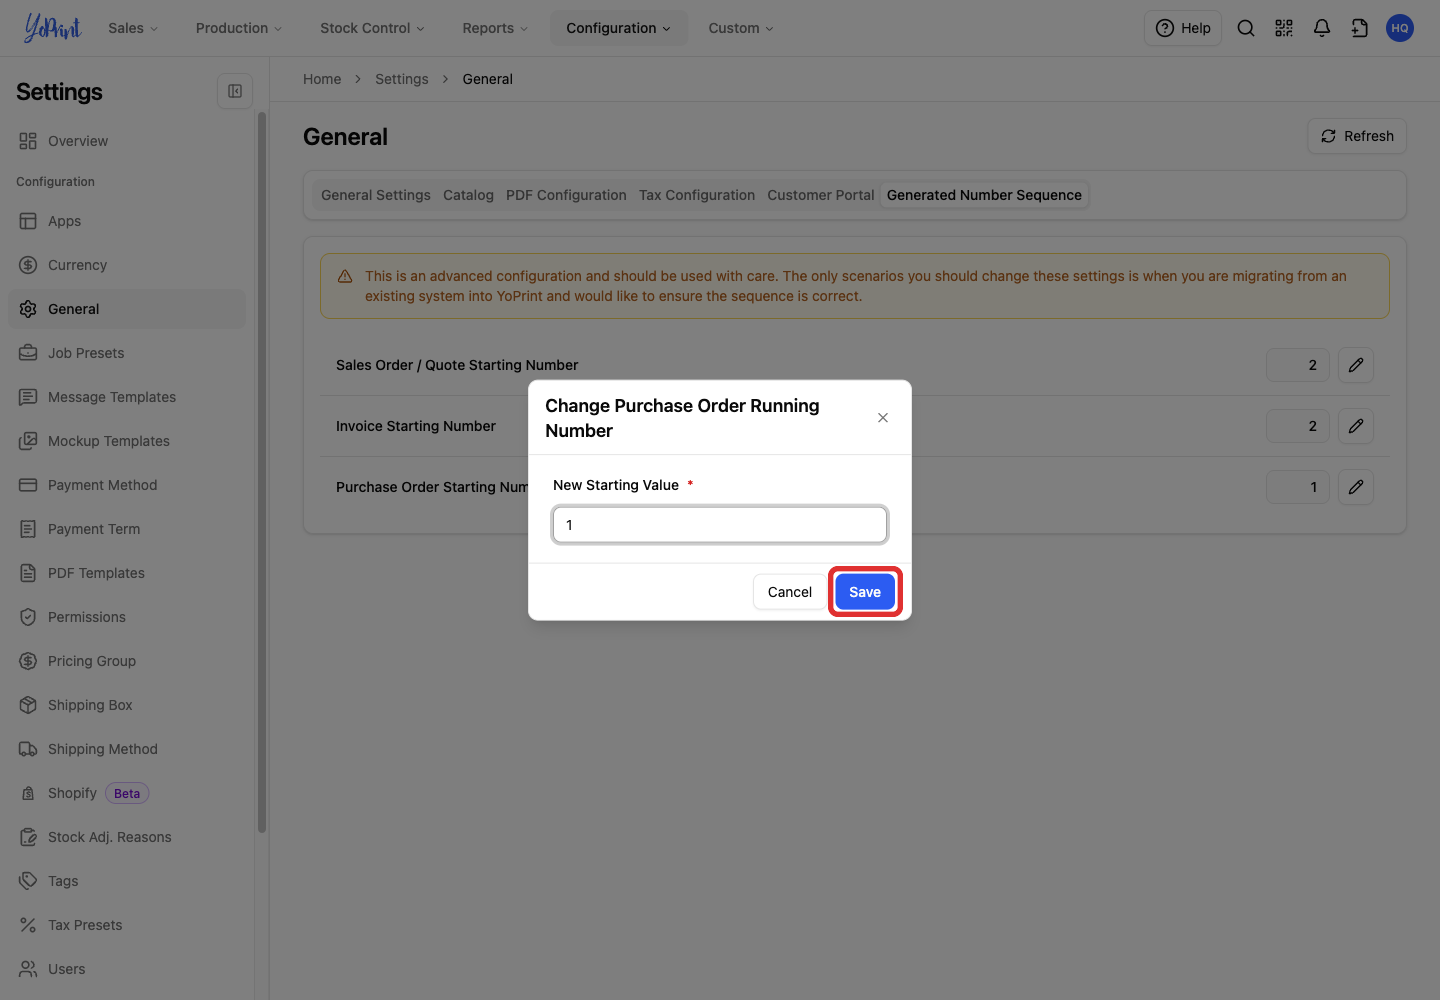Switch to Customer Portal tab

[821, 195]
